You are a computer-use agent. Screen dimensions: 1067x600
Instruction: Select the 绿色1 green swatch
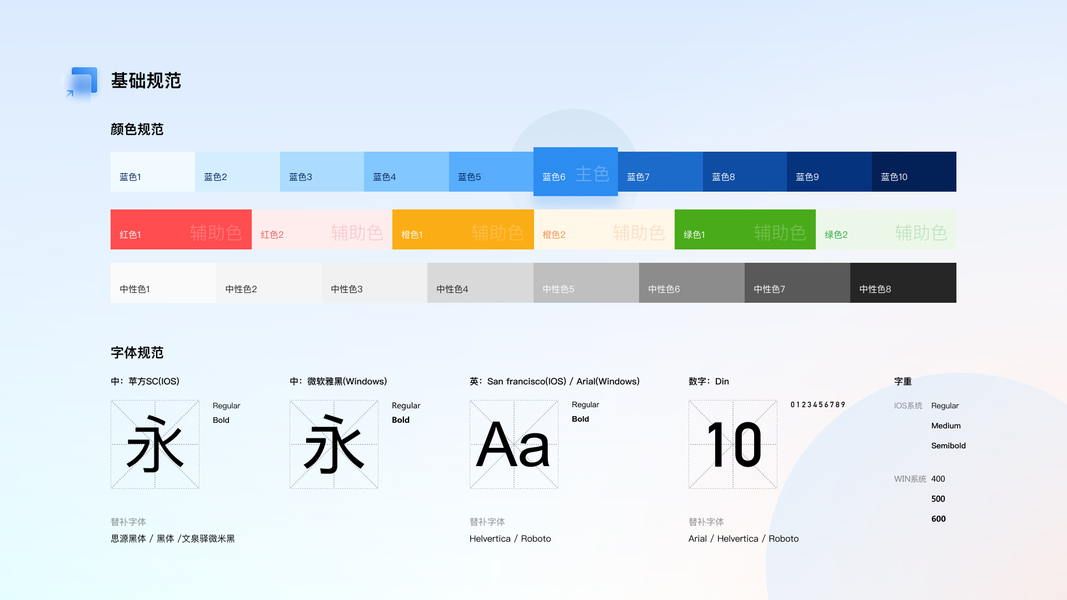(745, 229)
